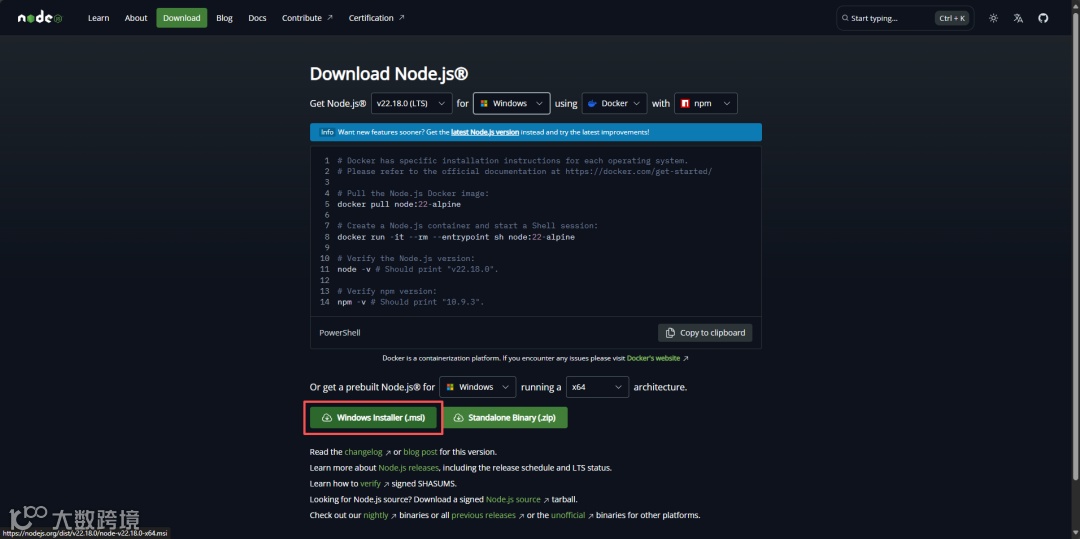The width and height of the screenshot is (1080, 539).
Task: Click the 'docker pull node:22-alpine' code line
Action: coord(399,204)
